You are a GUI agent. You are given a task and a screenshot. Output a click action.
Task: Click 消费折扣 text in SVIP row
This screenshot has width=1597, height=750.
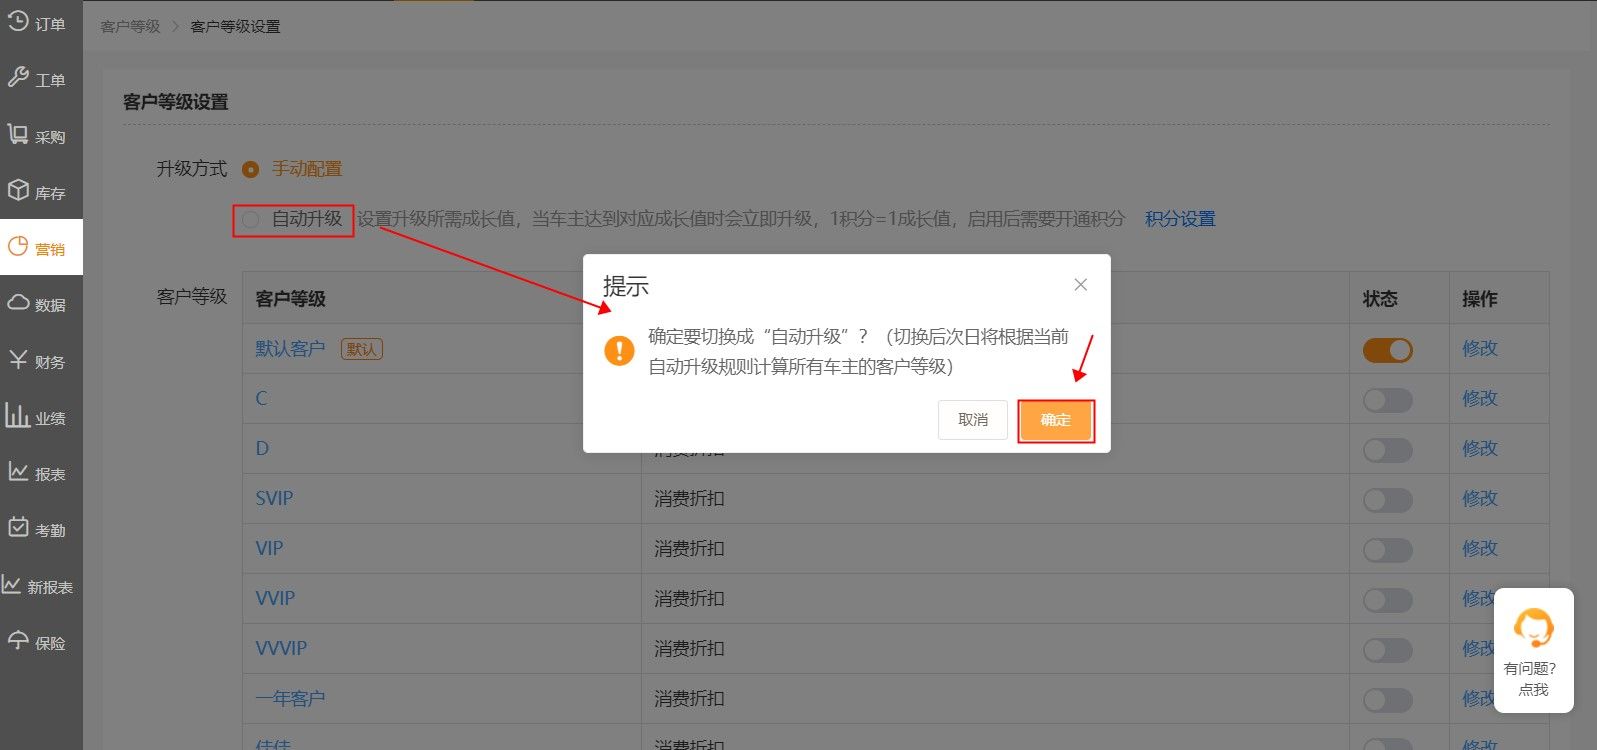689,498
